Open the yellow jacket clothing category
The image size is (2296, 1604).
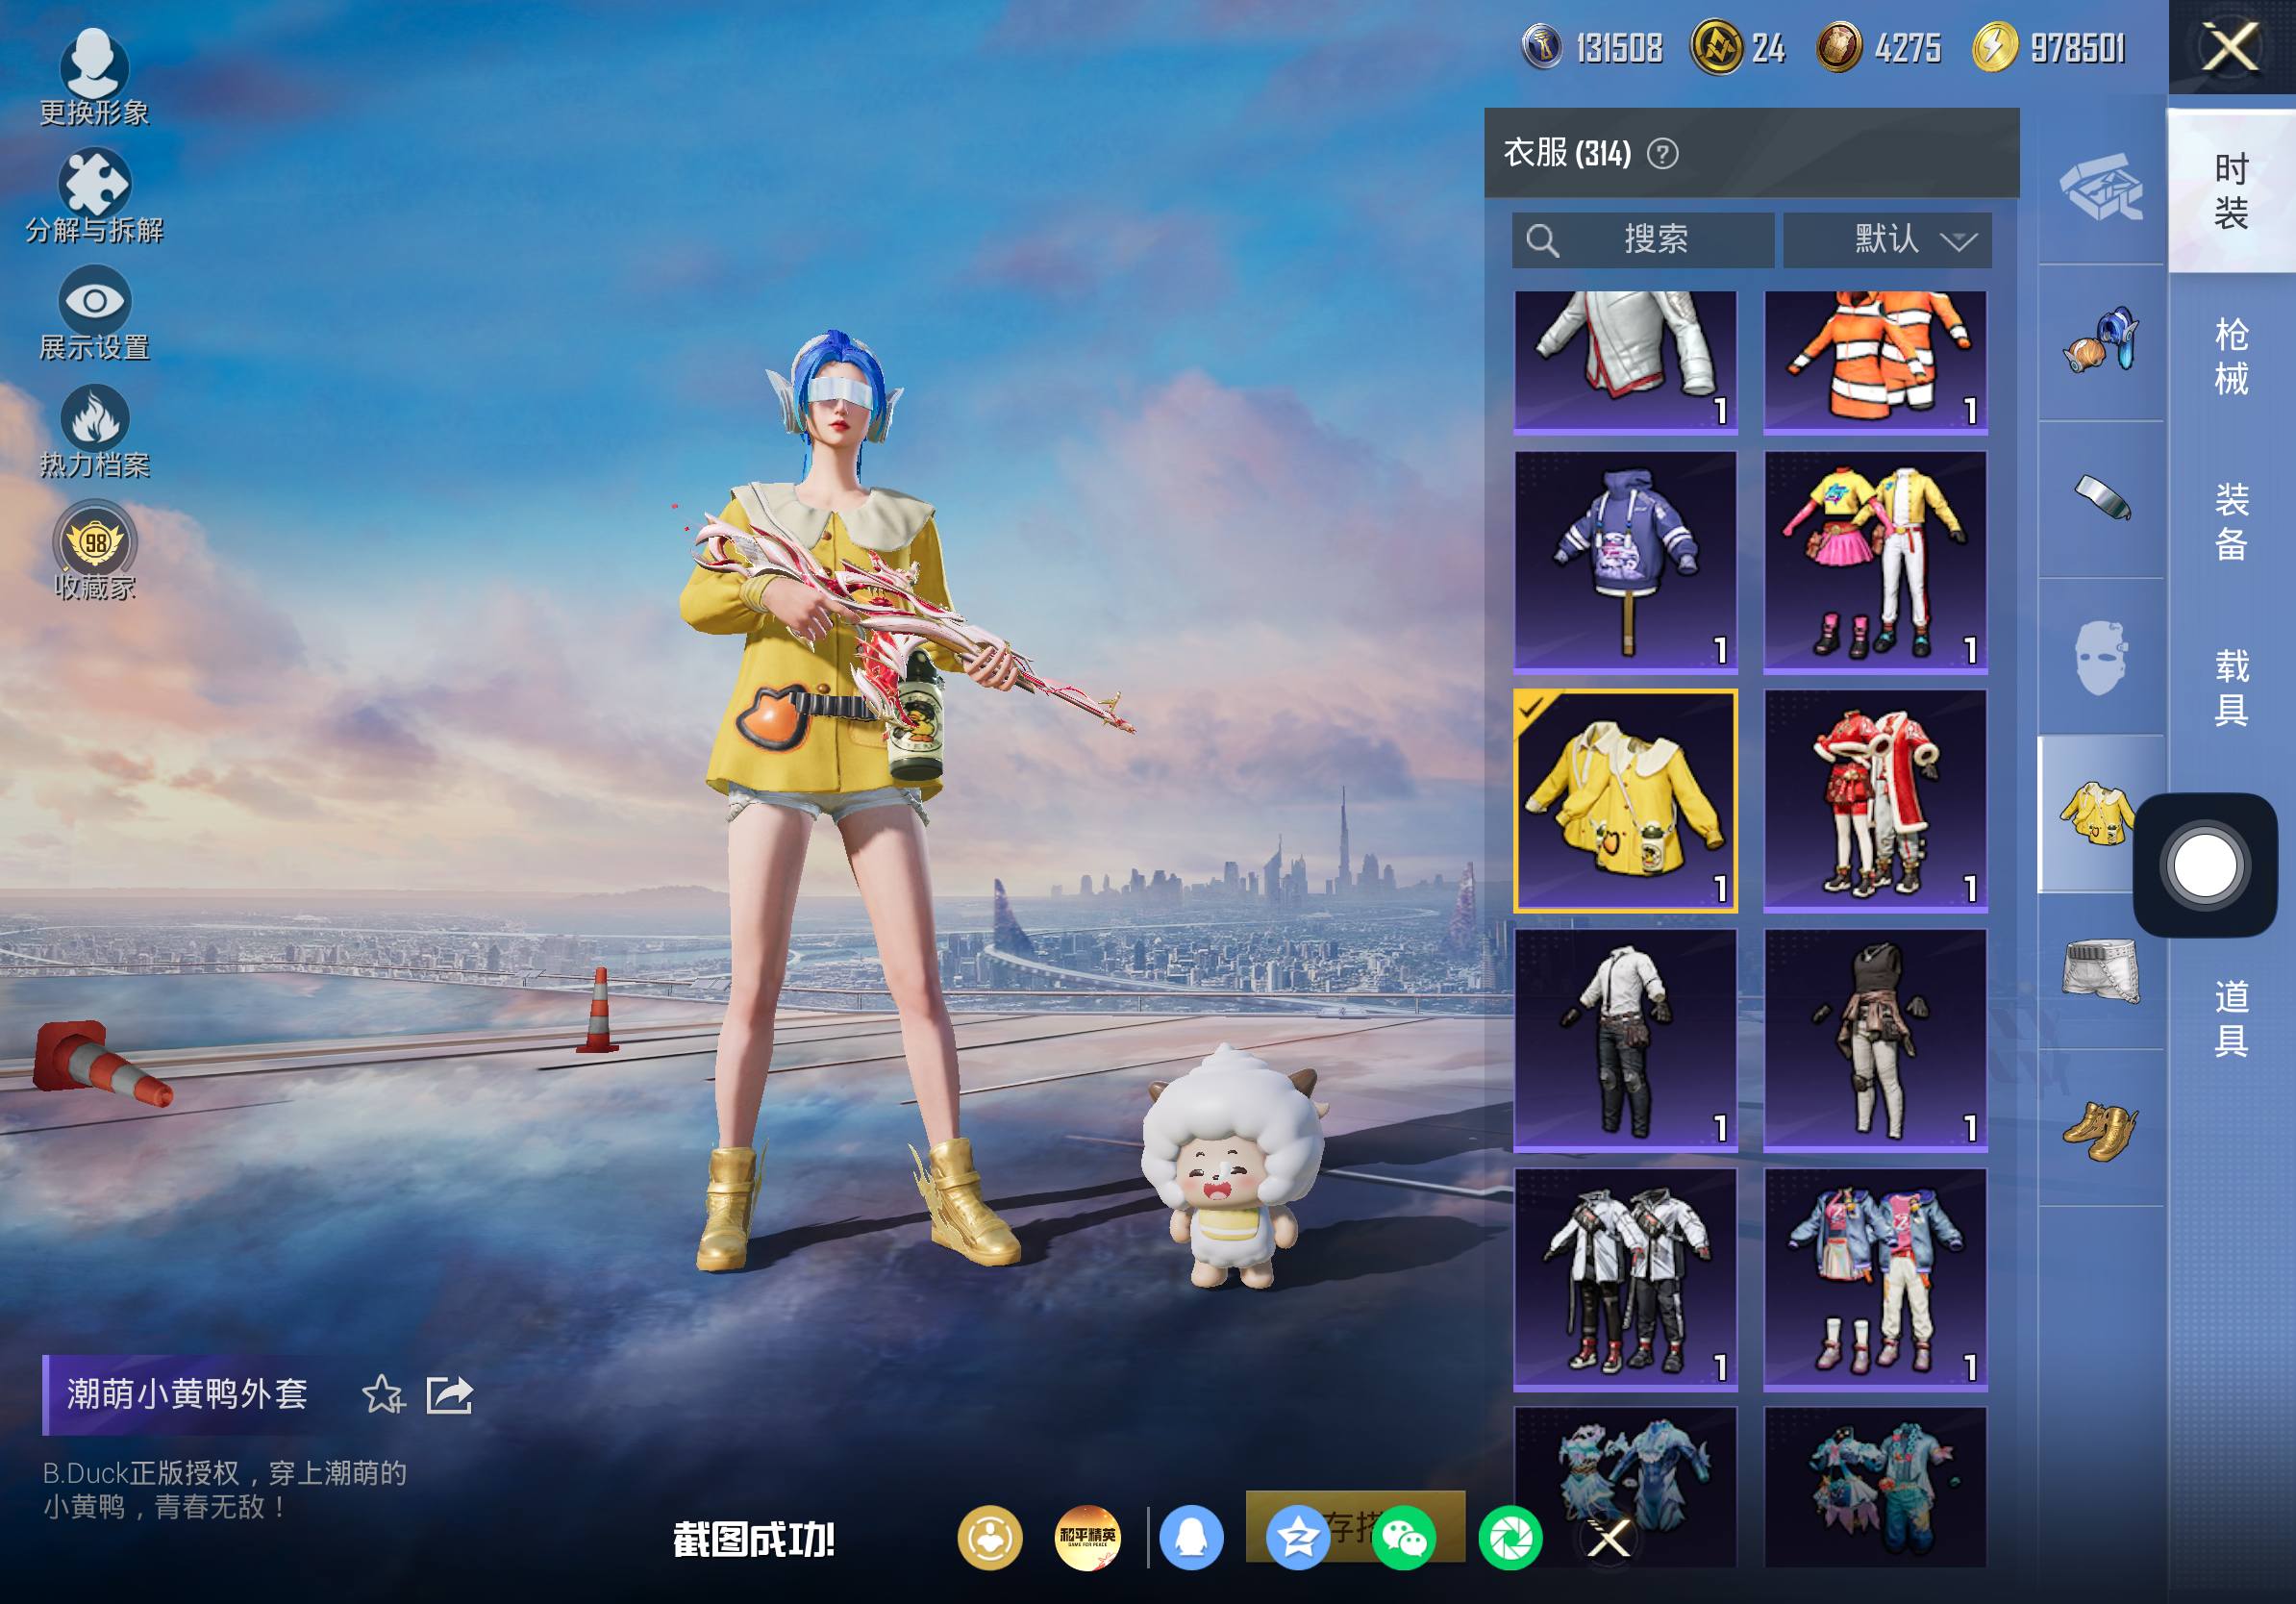(2097, 814)
